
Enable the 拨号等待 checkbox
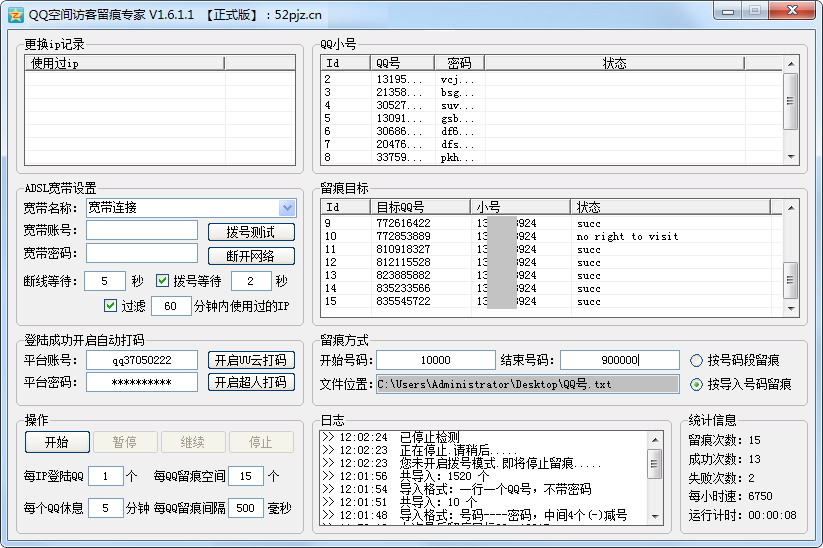[162, 281]
